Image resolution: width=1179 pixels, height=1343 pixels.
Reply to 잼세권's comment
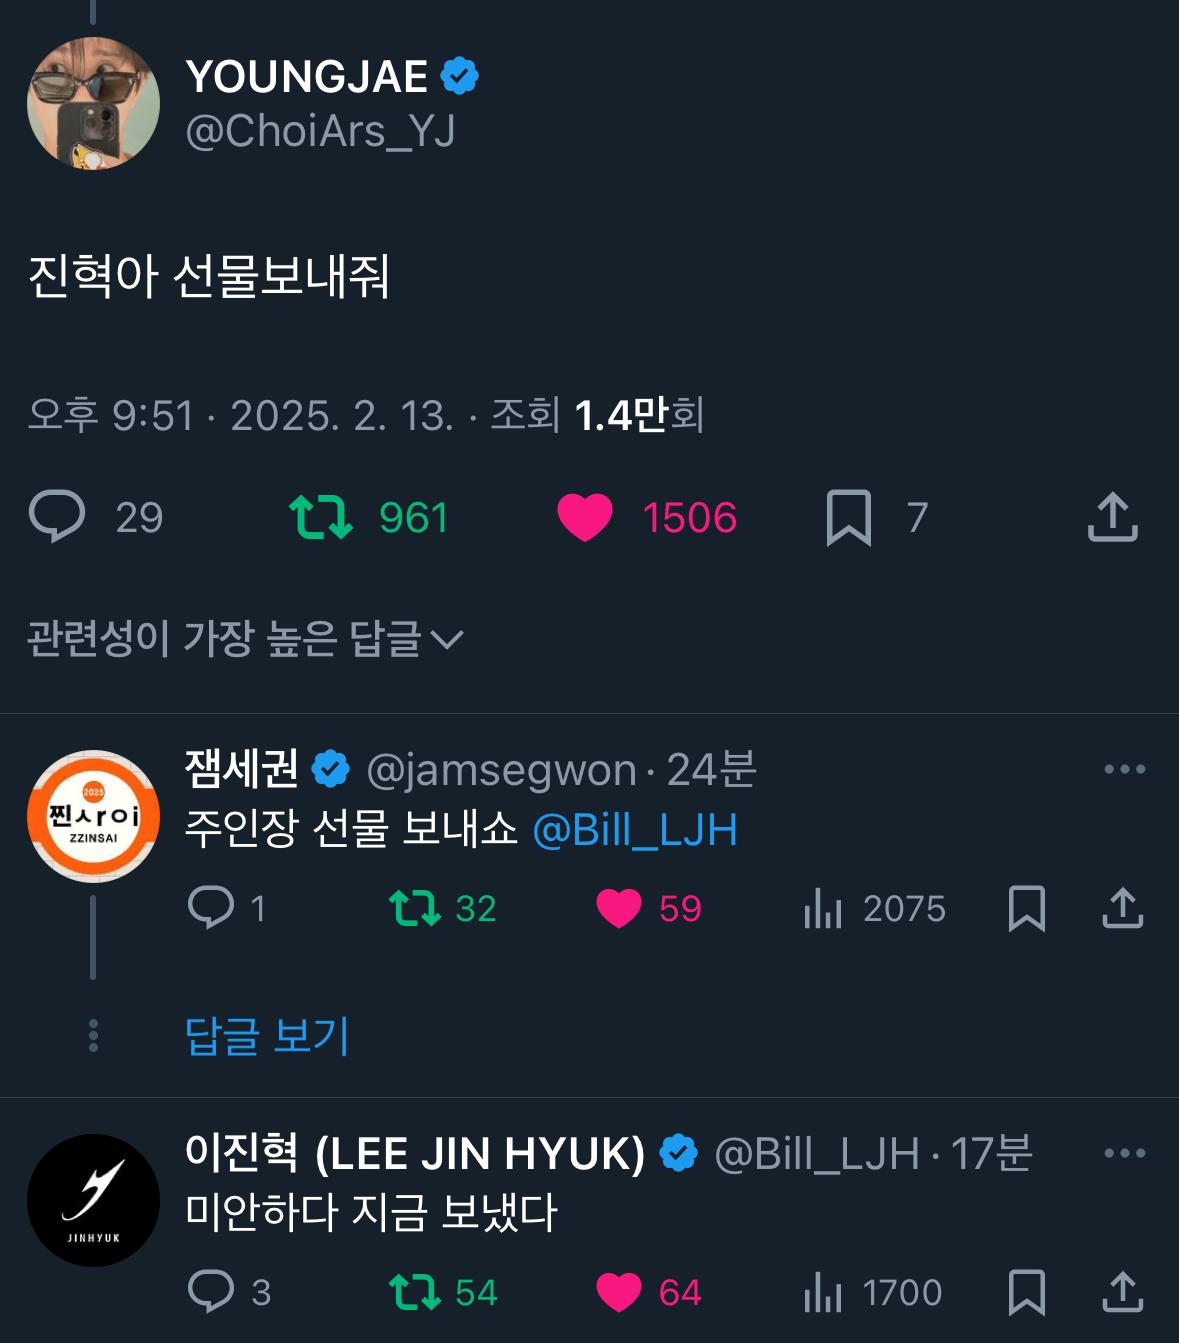pos(211,908)
